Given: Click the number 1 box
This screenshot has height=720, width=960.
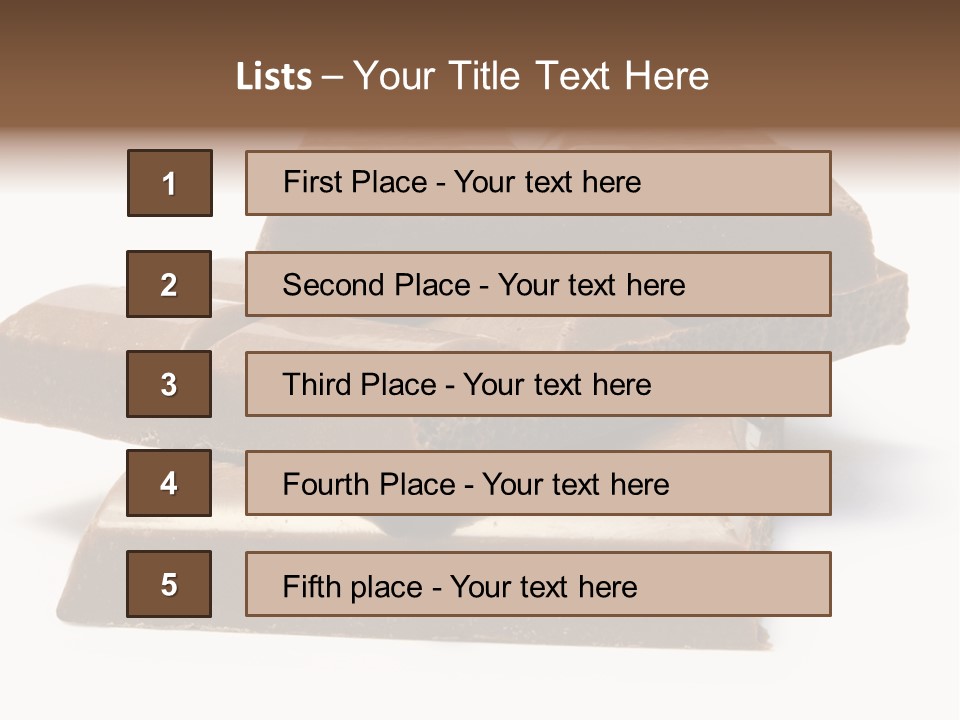Looking at the screenshot, I should (169, 183).
